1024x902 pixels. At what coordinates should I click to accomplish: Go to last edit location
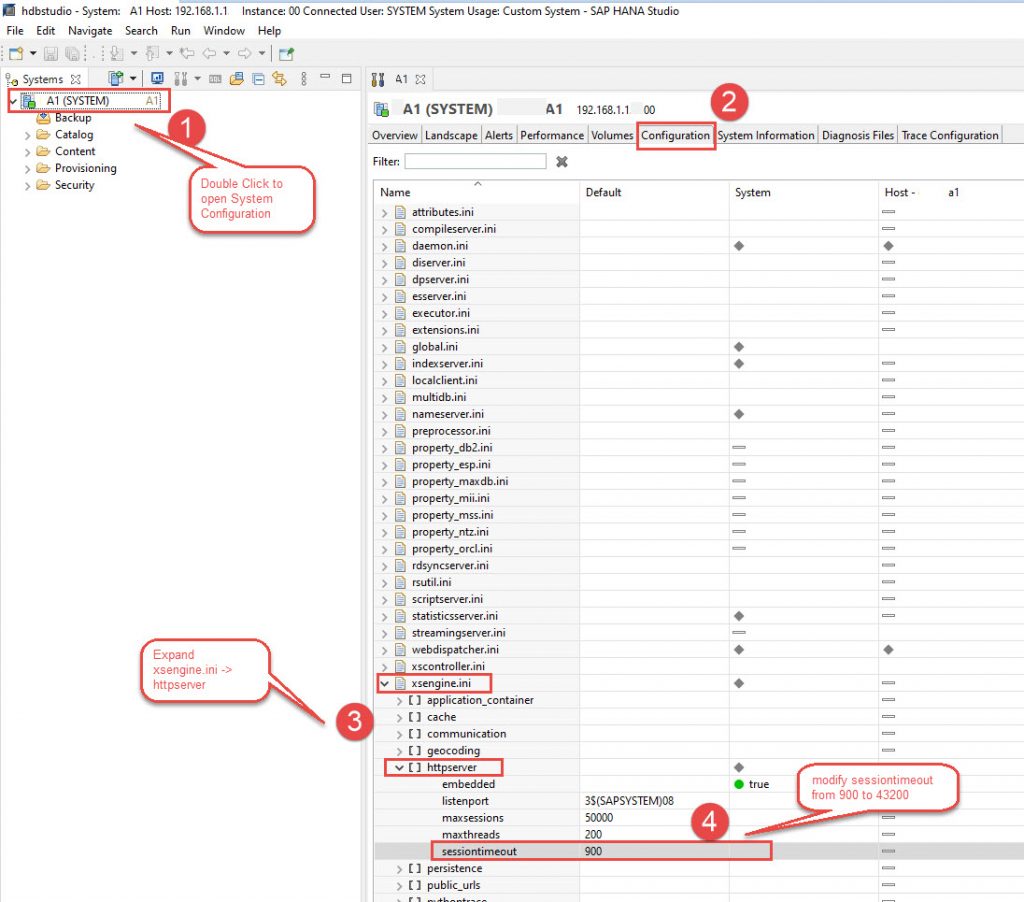187,54
